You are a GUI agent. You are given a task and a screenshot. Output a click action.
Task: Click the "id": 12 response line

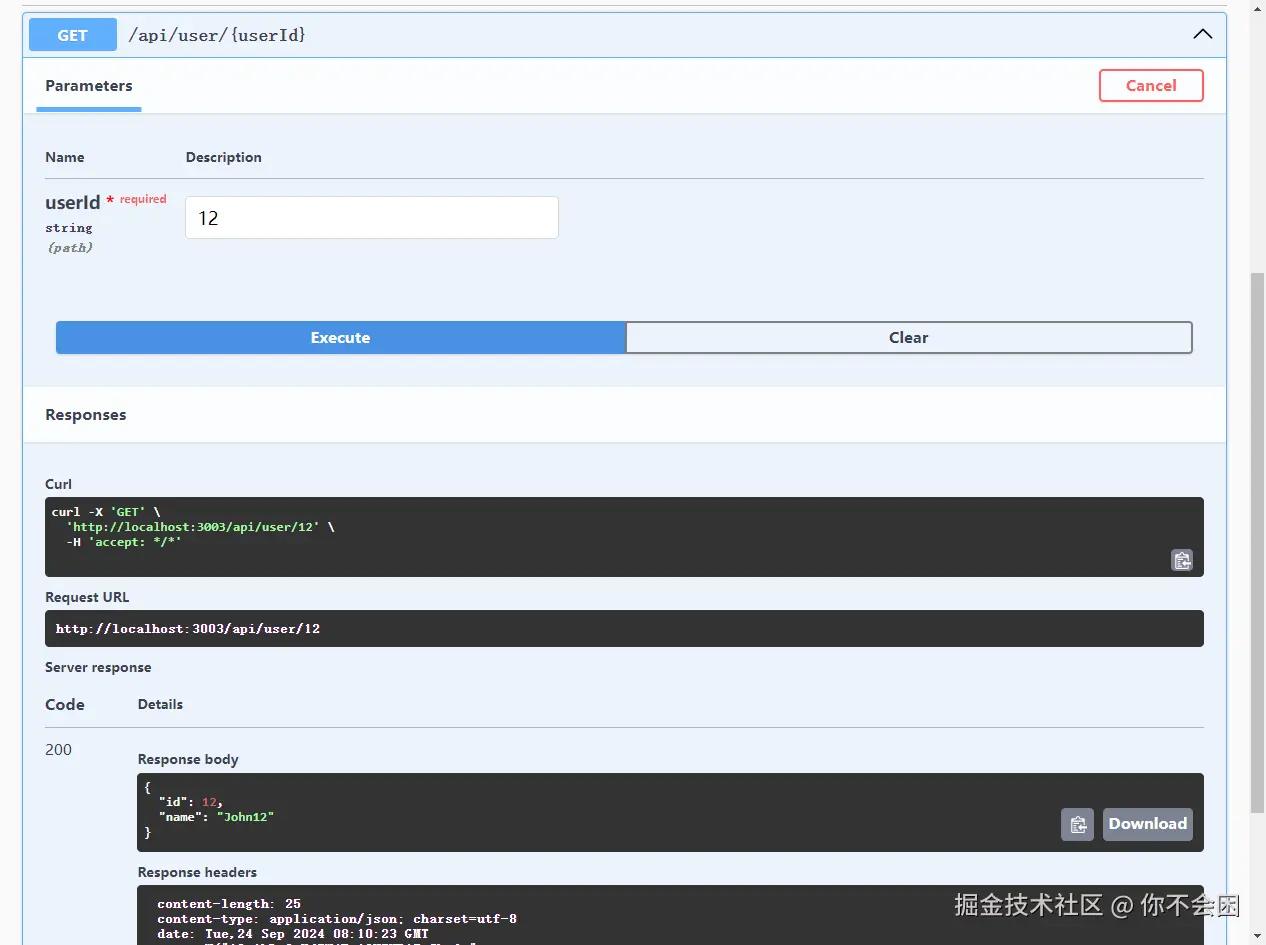(x=191, y=802)
